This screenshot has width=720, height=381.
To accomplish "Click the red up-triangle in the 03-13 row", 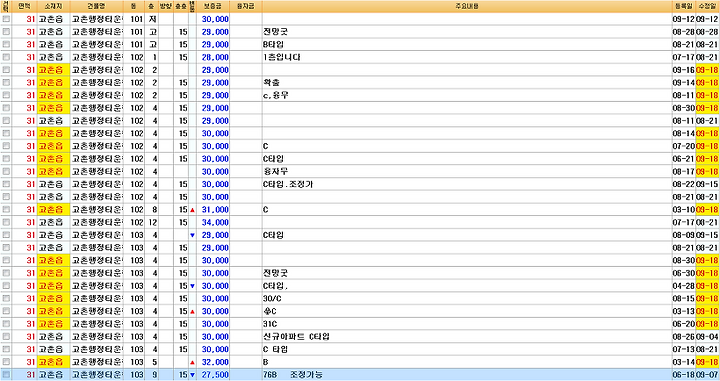I will 192,311.
